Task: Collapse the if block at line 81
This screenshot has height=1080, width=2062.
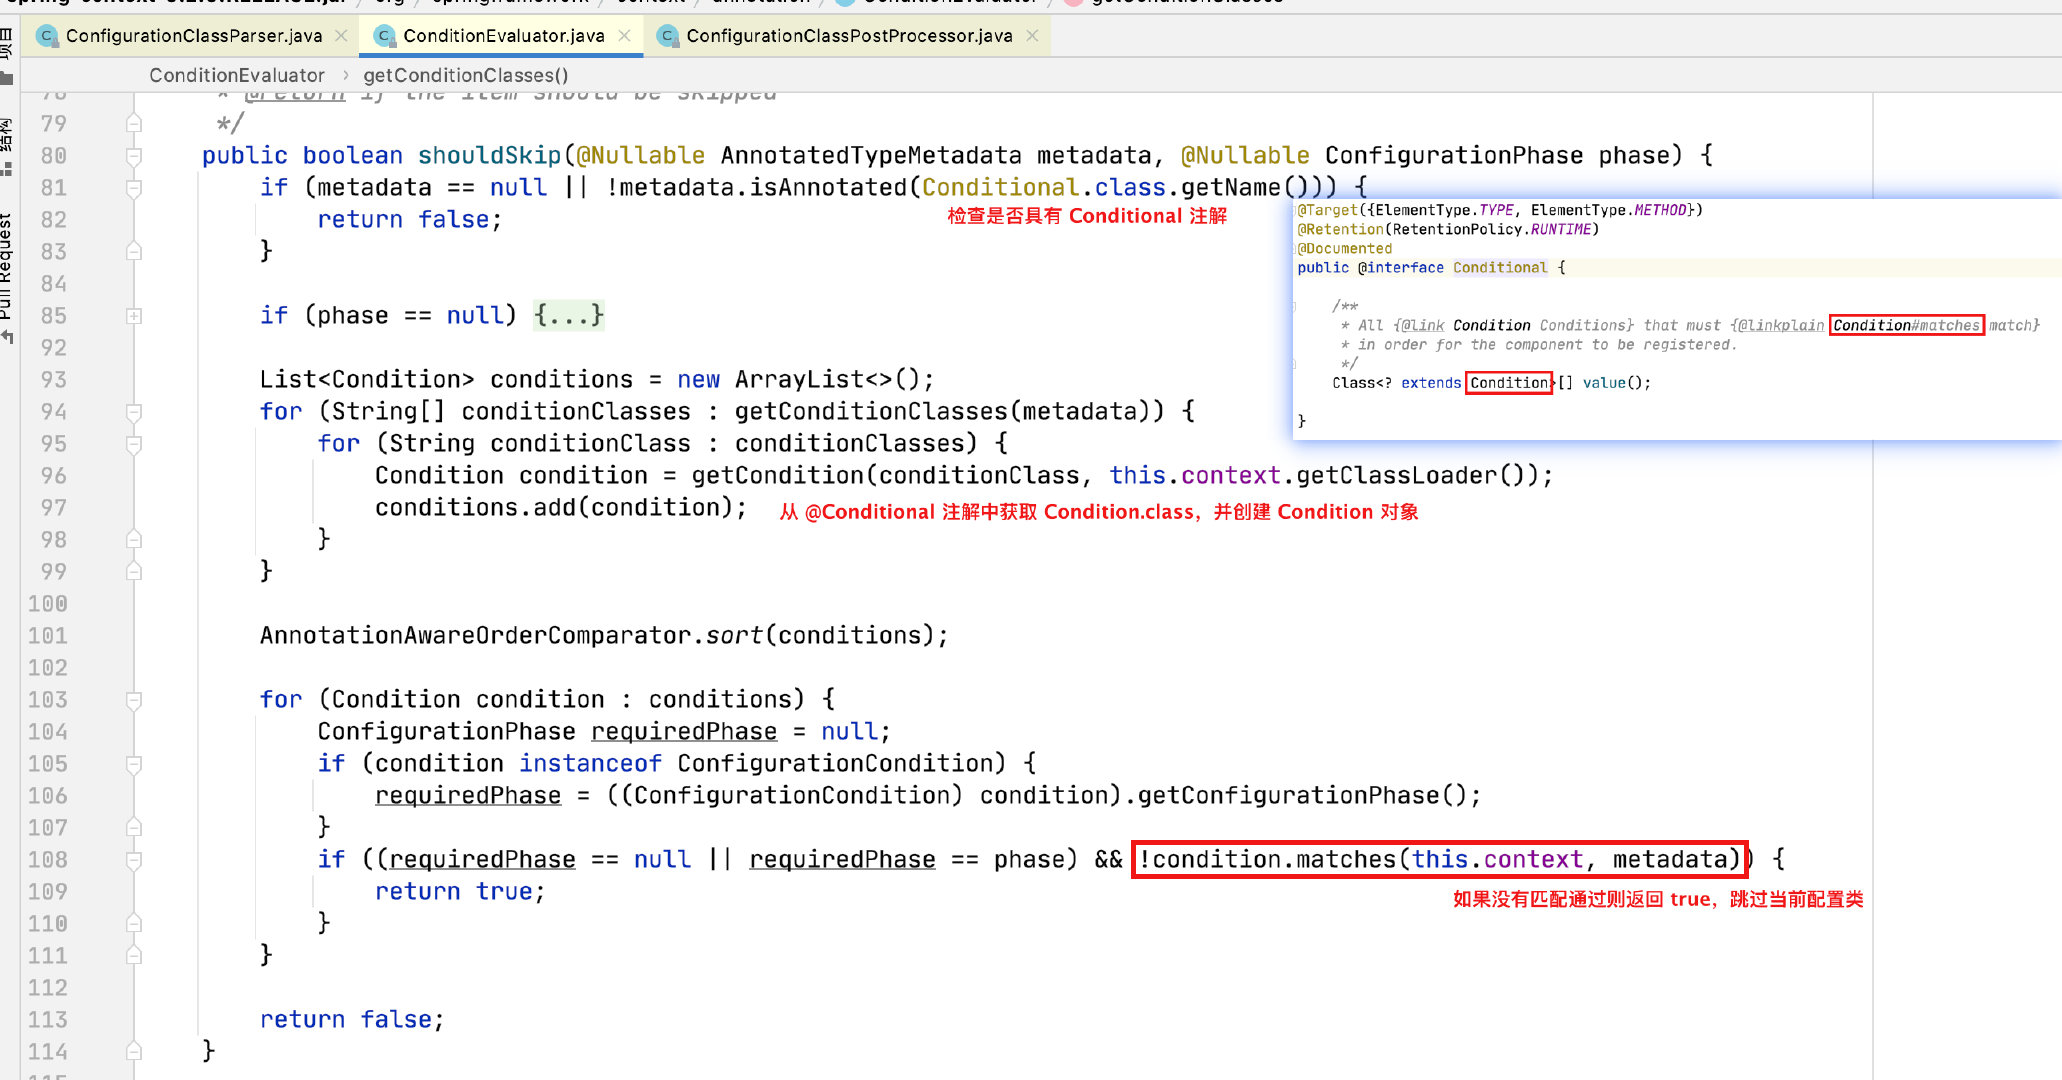Action: point(133,188)
